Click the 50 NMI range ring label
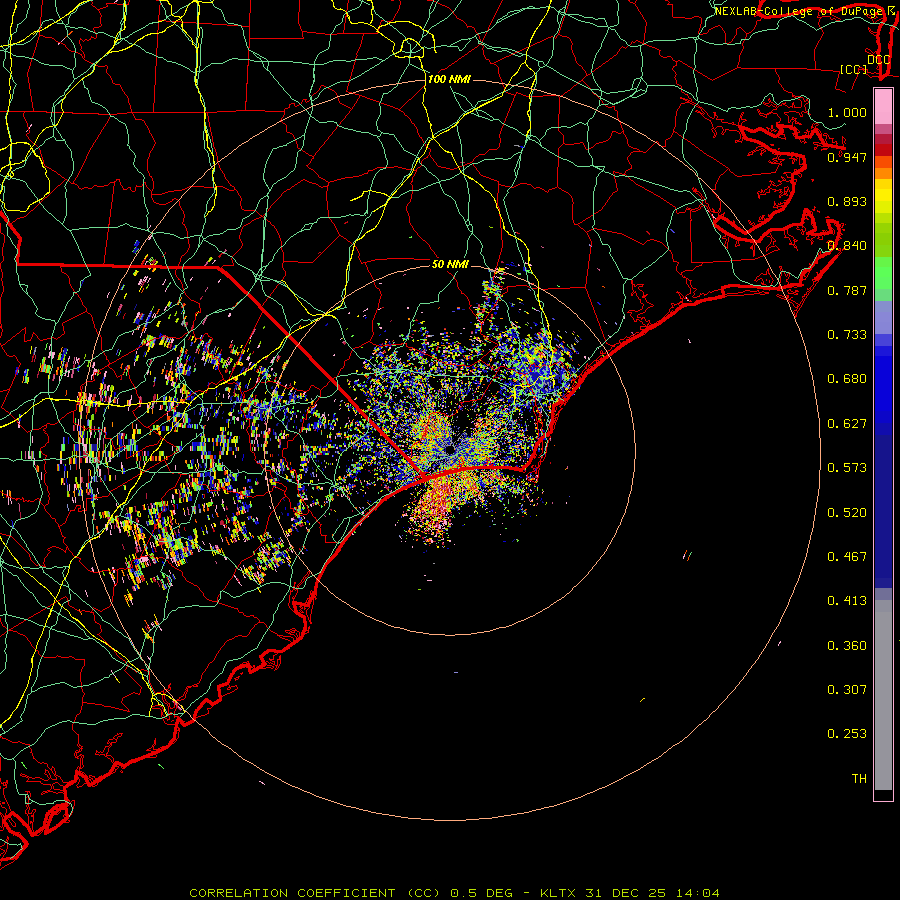The image size is (900, 900). point(450,264)
